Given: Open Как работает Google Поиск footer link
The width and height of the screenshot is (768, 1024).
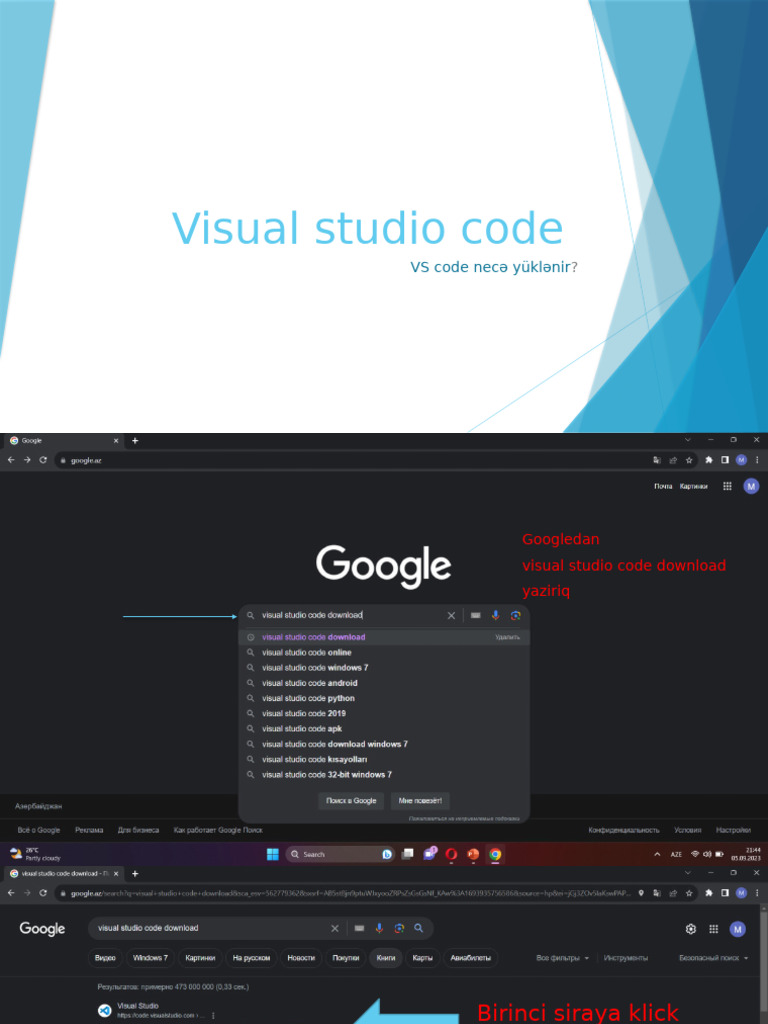Looking at the screenshot, I should (218, 830).
